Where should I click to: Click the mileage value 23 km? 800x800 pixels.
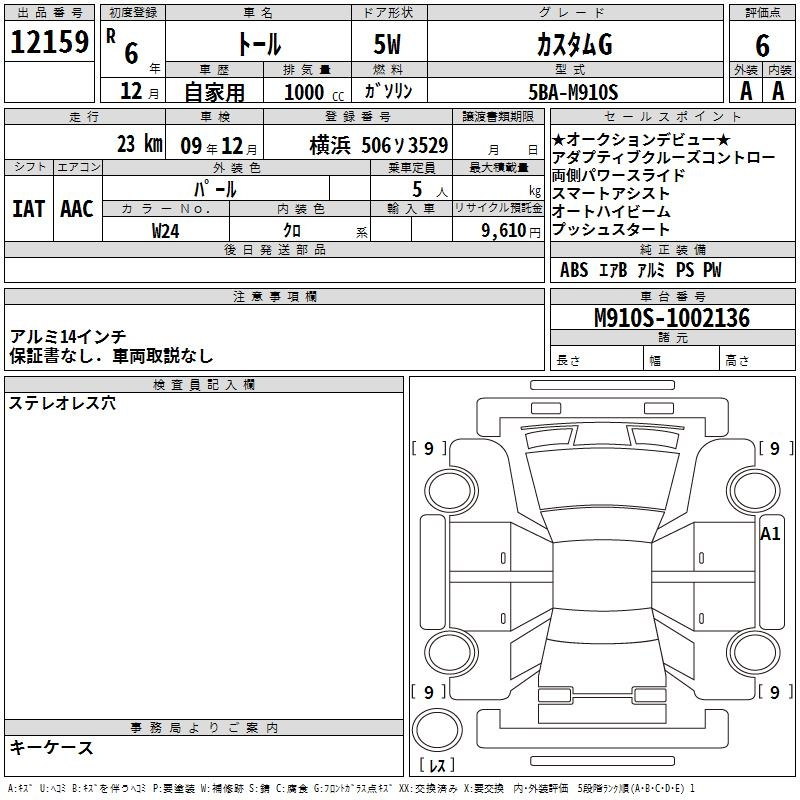(x=139, y=143)
